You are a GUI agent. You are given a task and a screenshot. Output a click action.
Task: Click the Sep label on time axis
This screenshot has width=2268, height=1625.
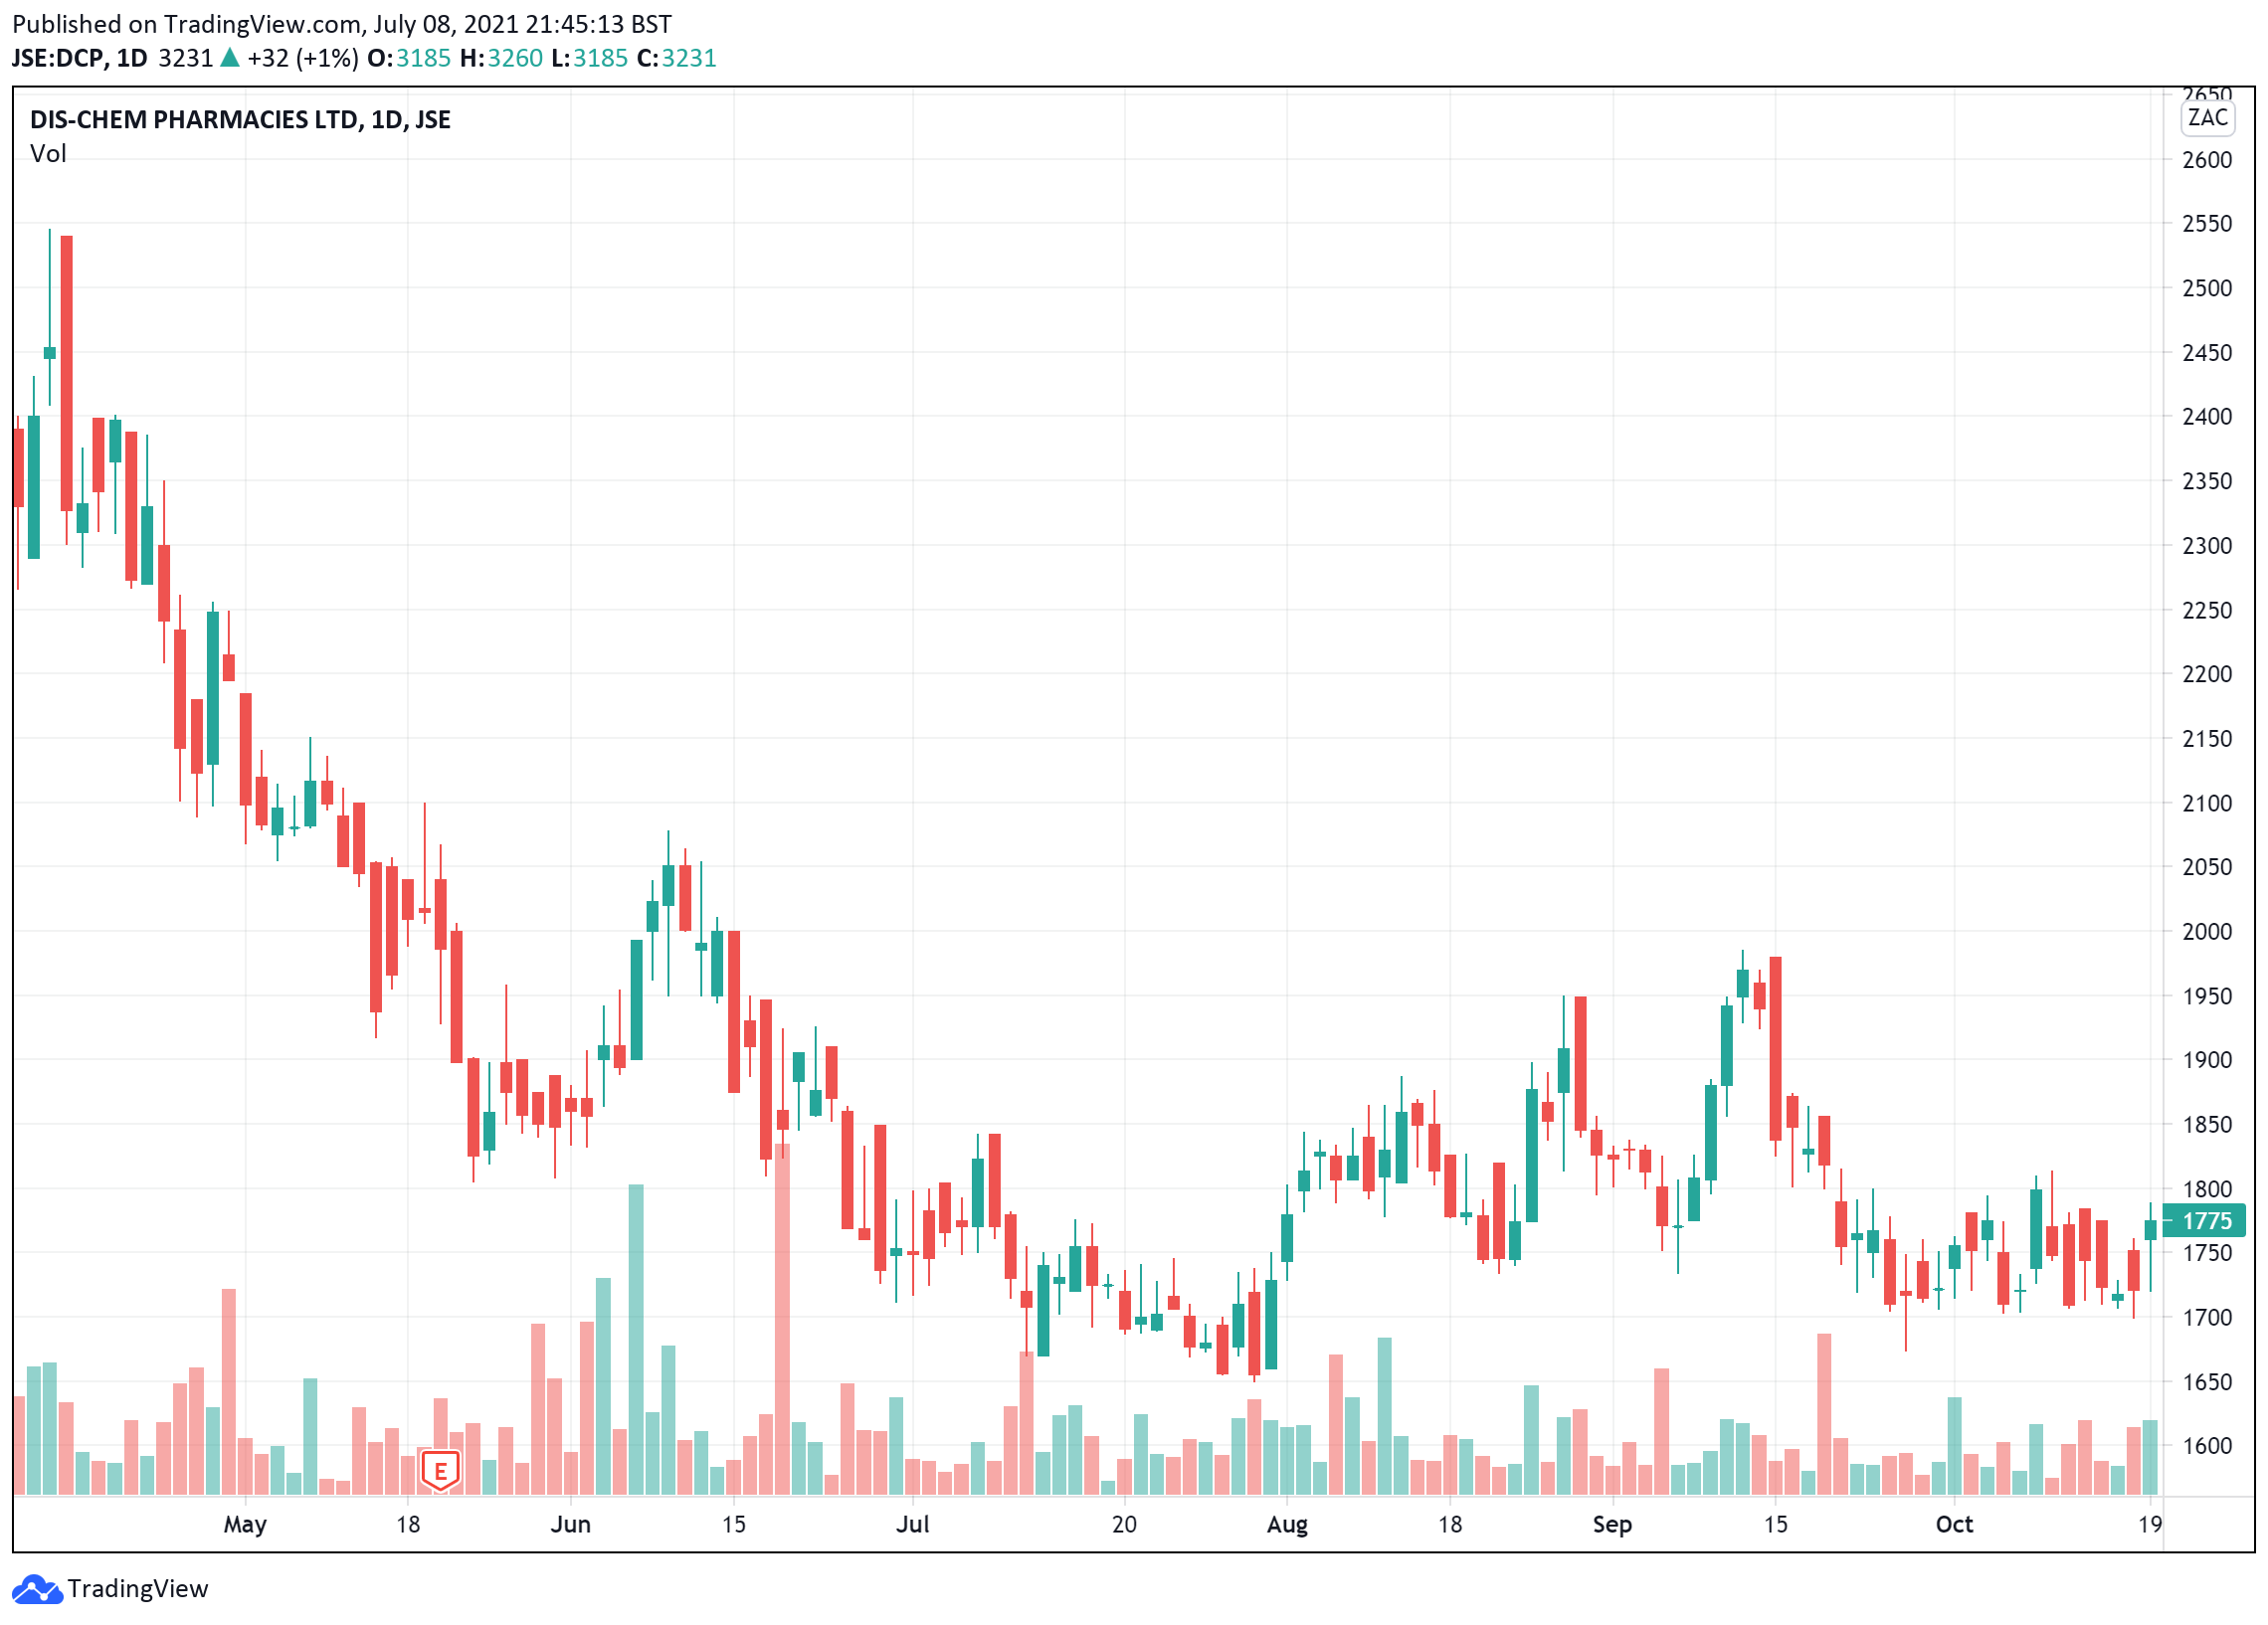tap(1612, 1524)
